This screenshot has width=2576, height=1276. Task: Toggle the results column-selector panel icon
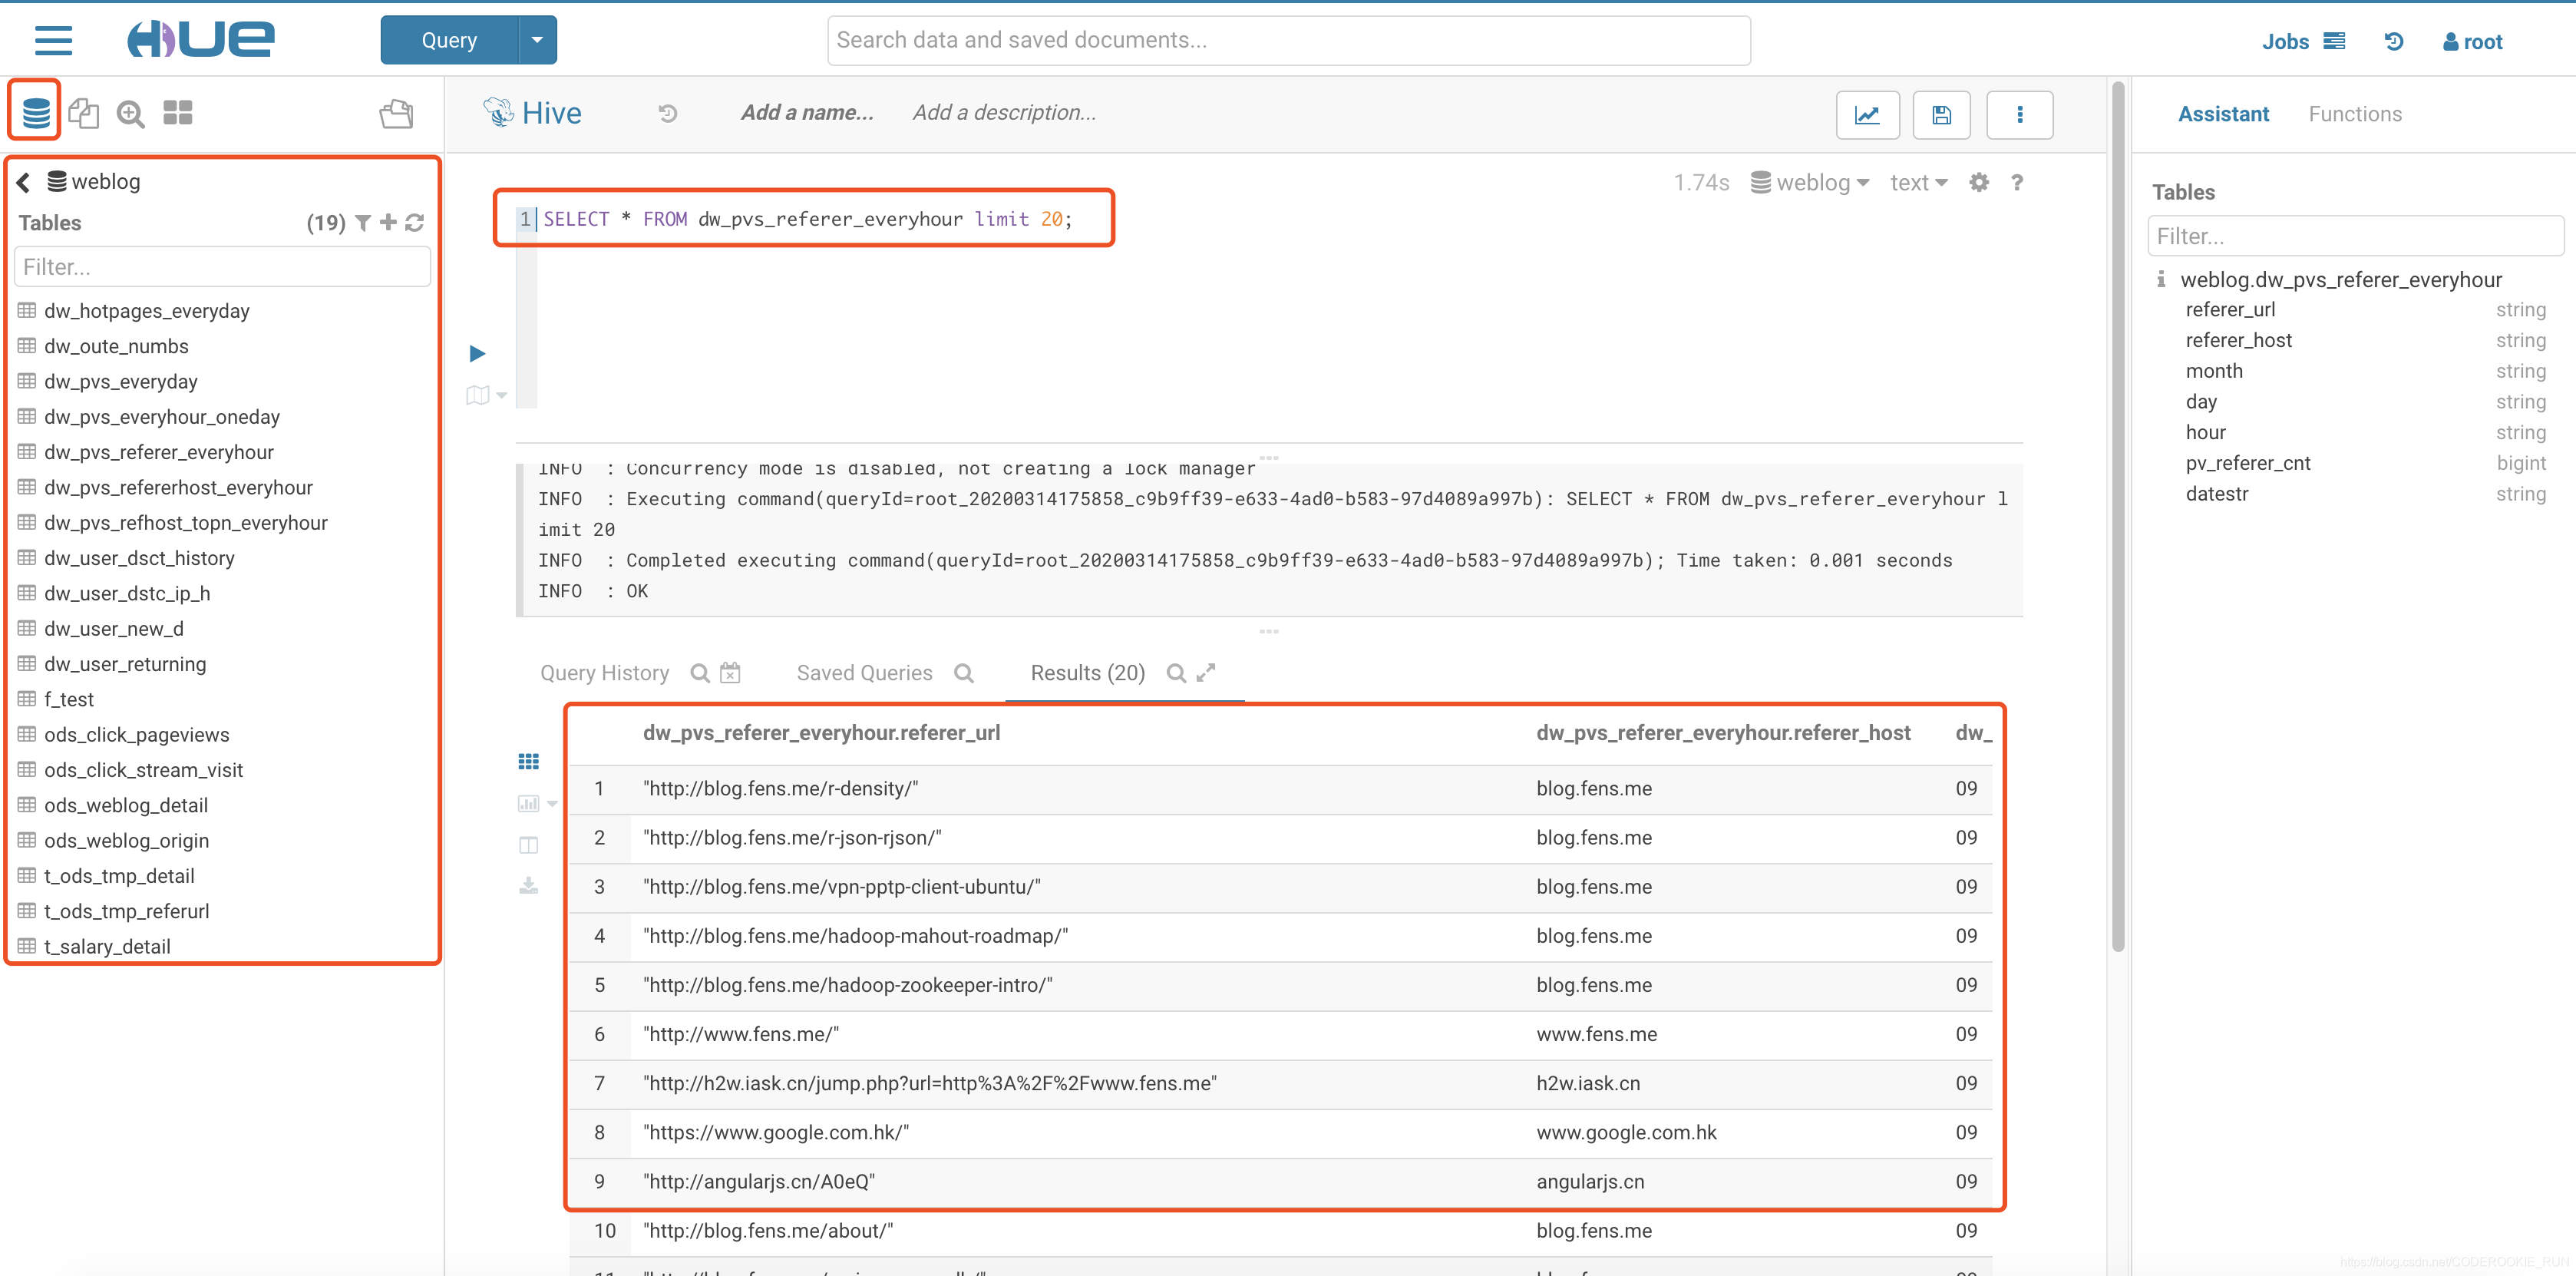[528, 845]
